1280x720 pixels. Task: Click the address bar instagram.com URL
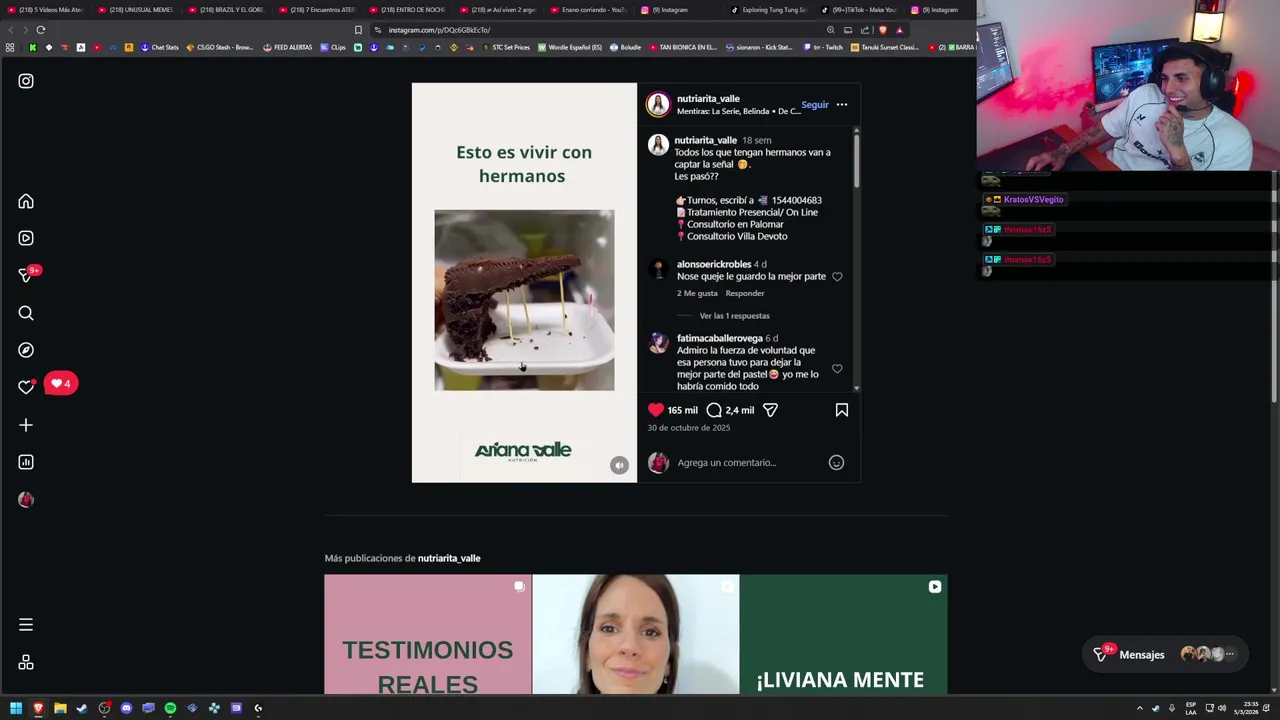click(440, 30)
